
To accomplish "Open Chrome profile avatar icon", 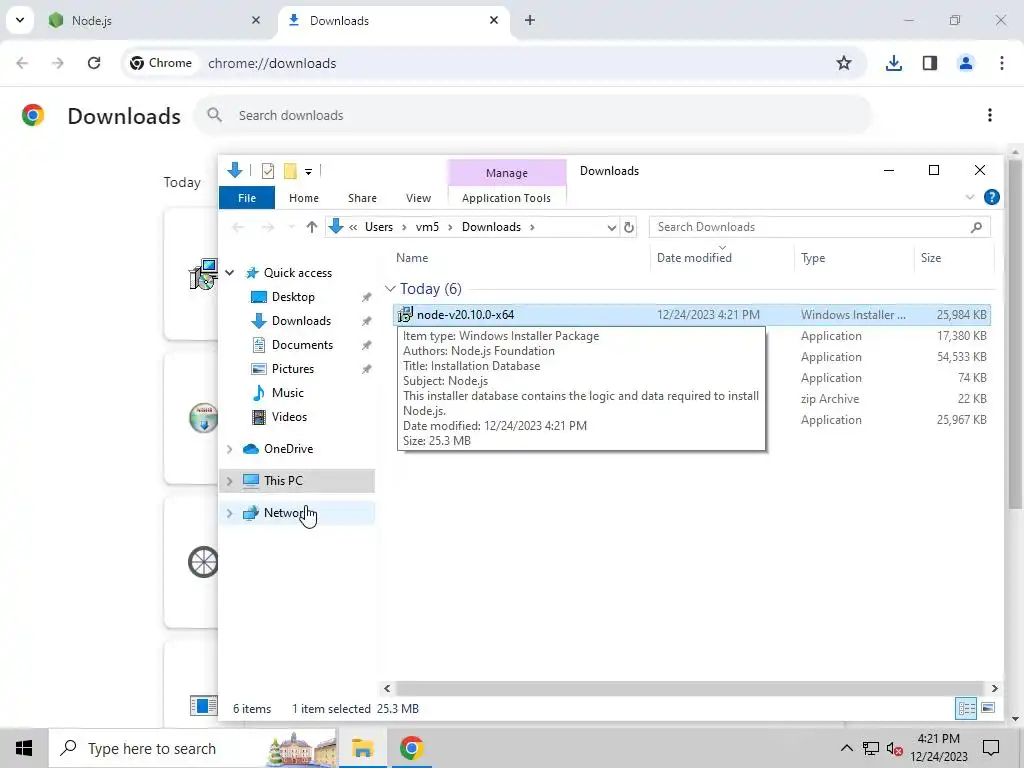I will [966, 63].
